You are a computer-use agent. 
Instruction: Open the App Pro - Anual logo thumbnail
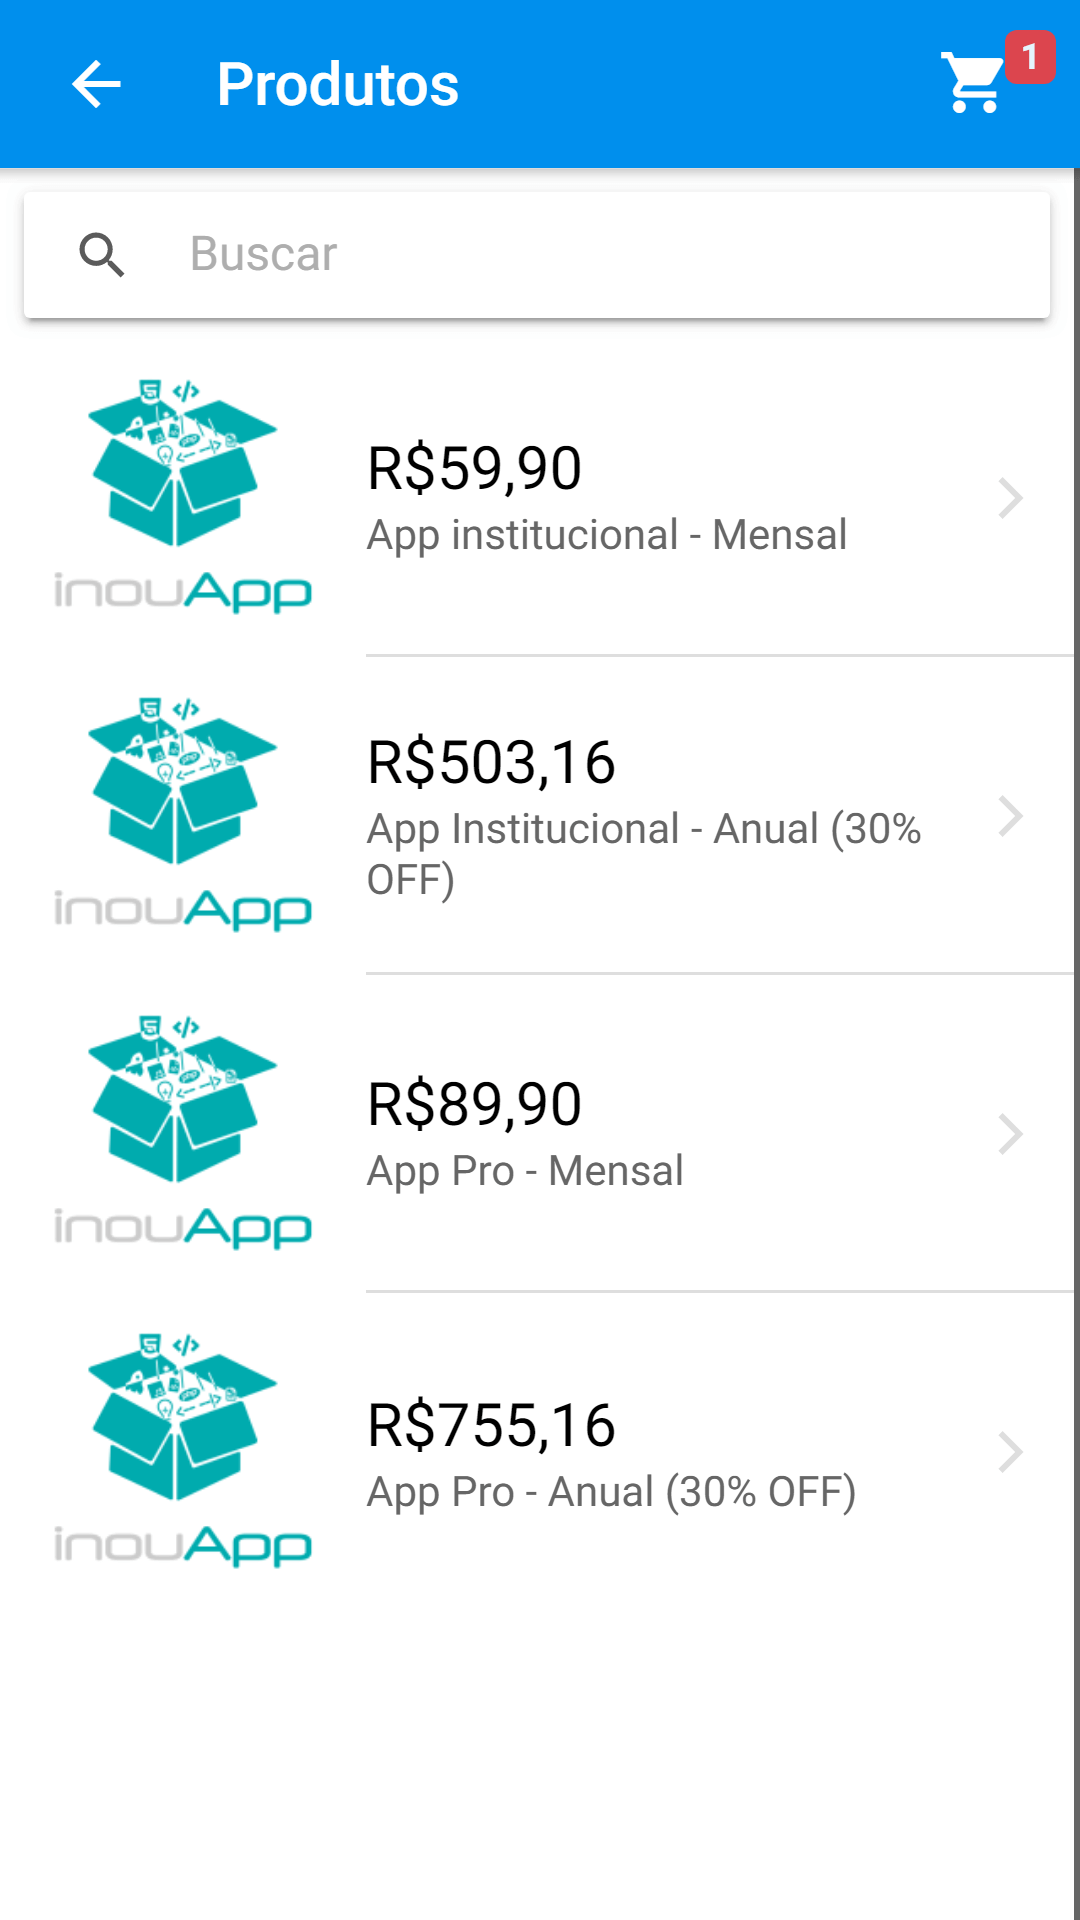[183, 1450]
